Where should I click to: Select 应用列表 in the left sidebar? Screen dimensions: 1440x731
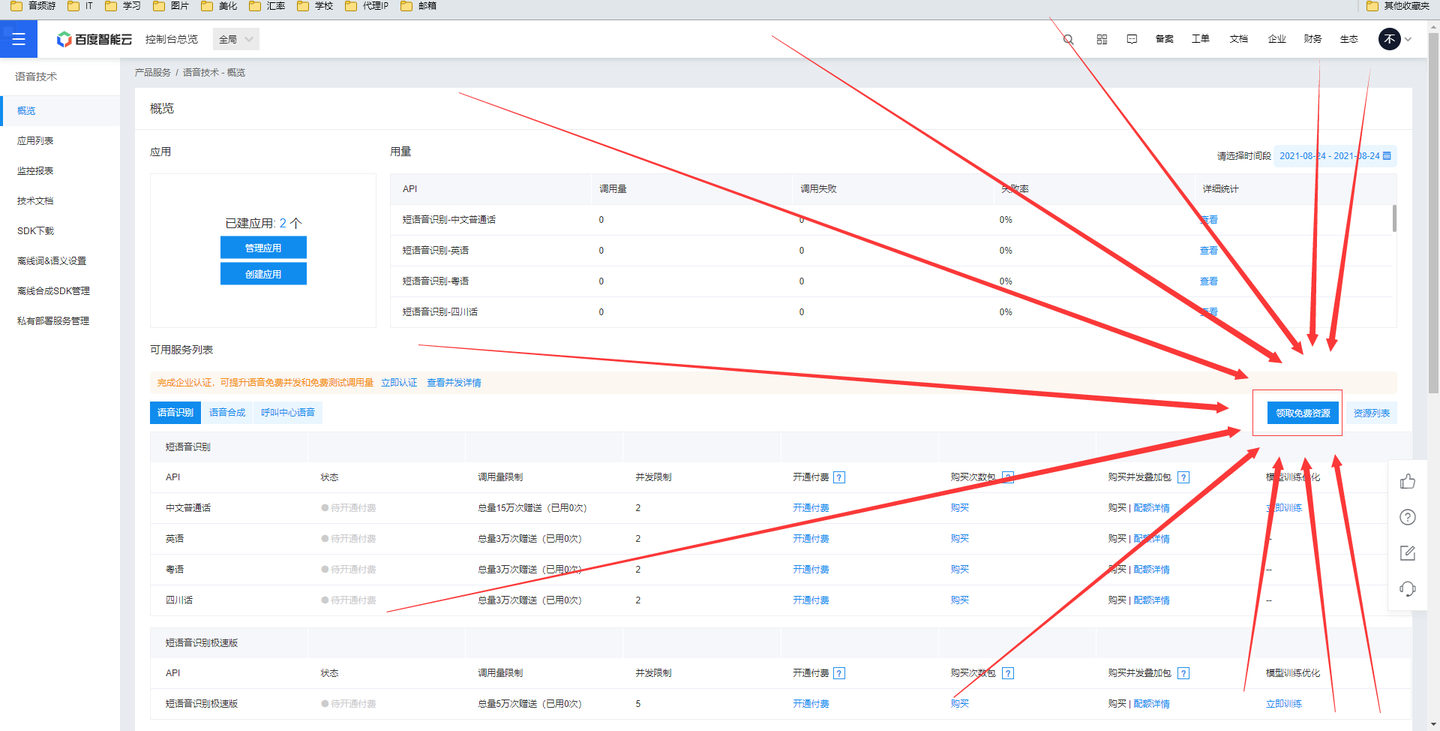point(36,141)
